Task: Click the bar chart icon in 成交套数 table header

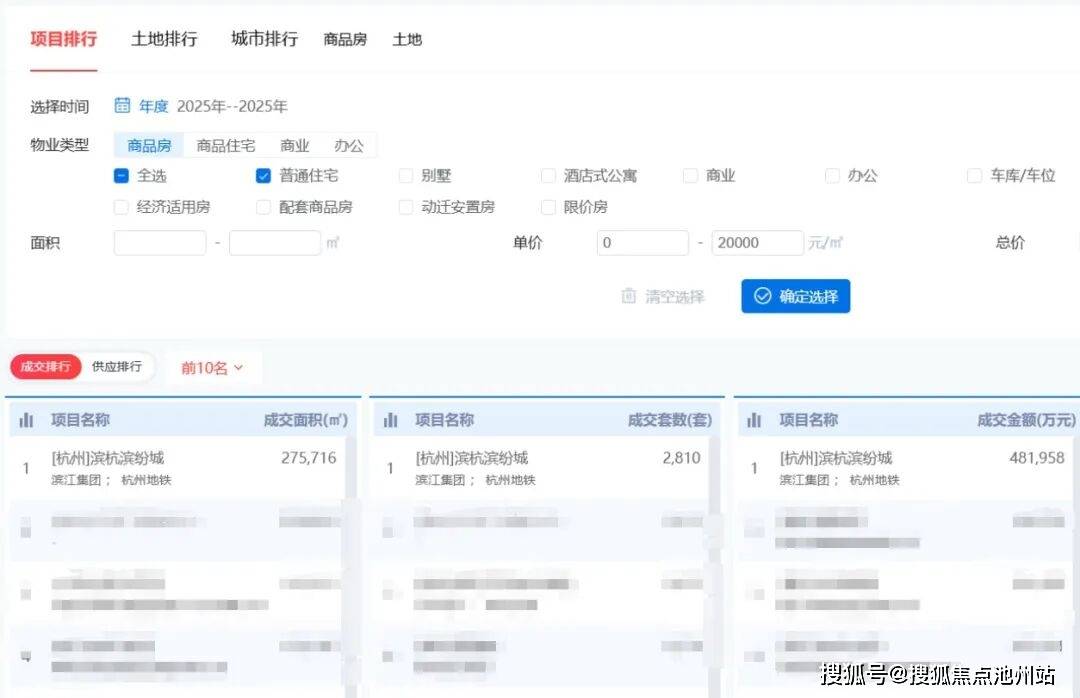Action: coord(391,421)
